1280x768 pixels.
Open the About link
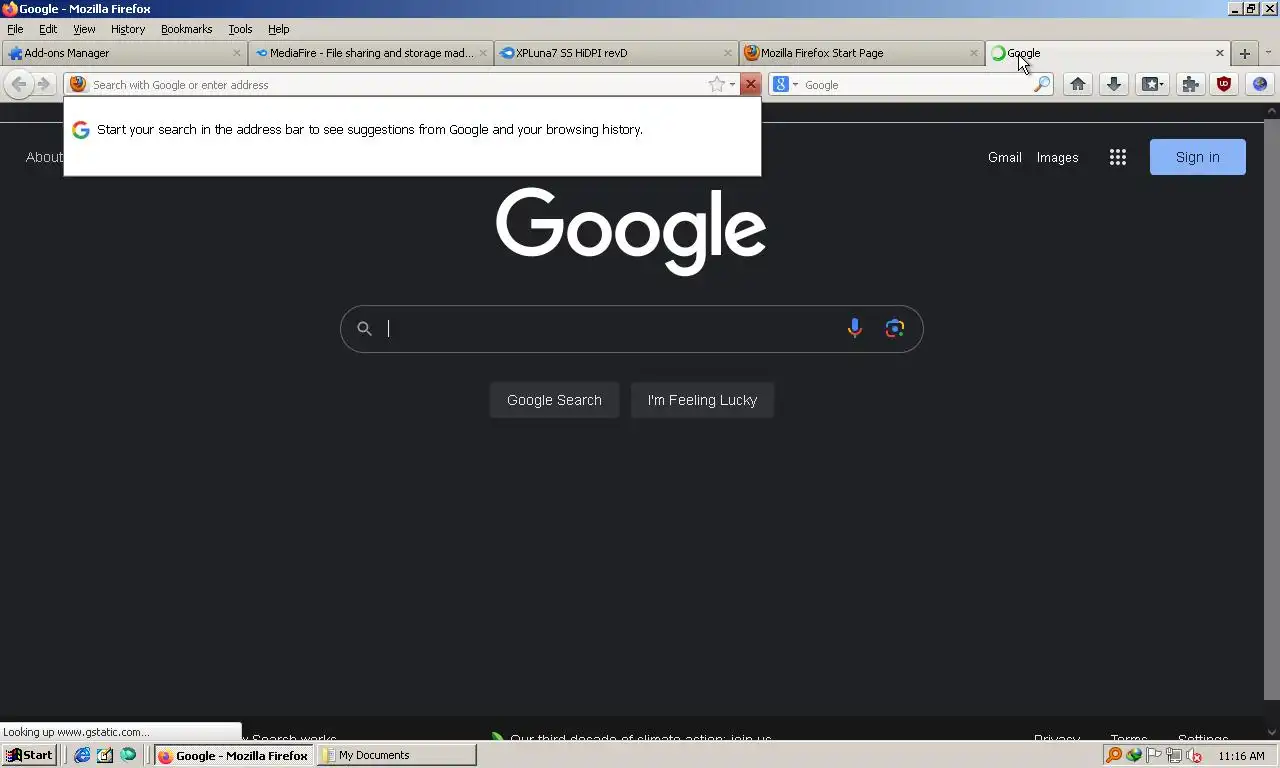(44, 157)
